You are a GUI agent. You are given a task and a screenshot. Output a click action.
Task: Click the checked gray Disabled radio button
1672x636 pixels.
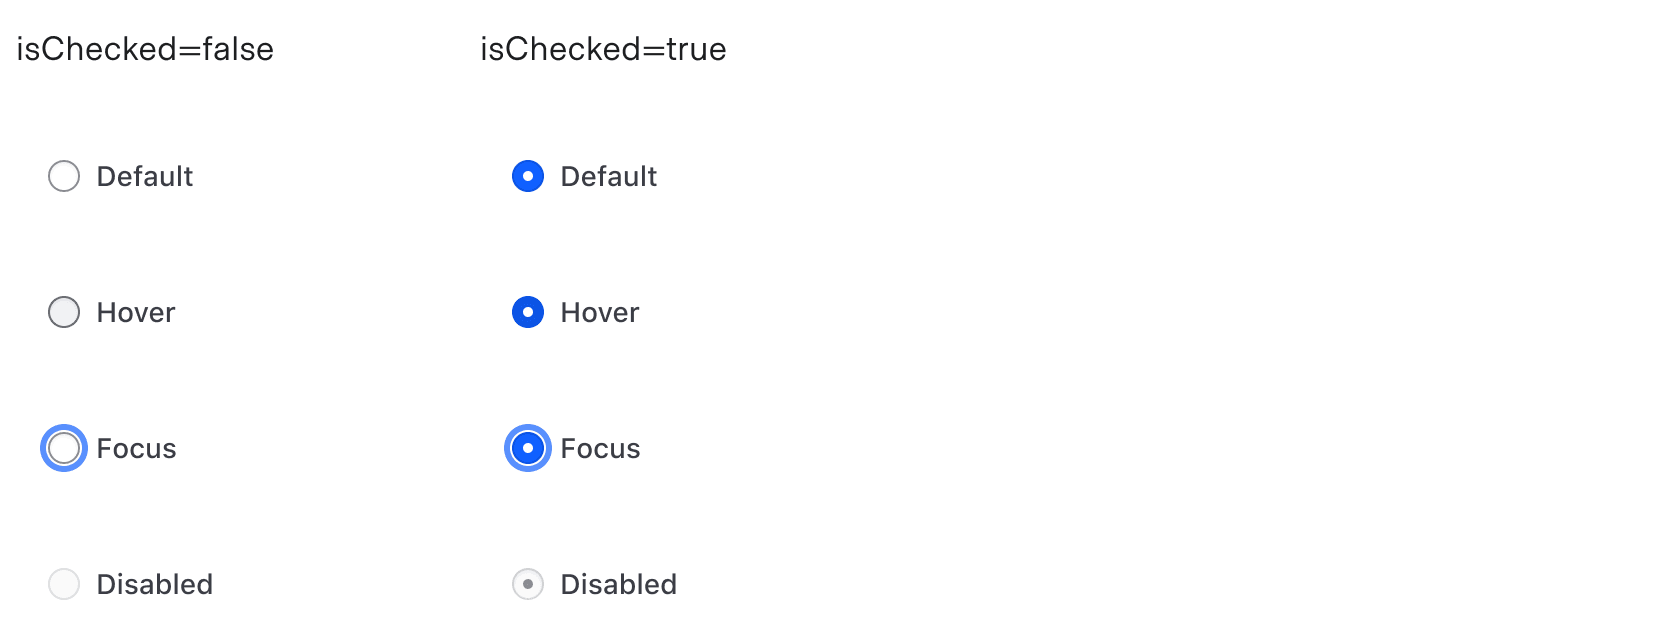(528, 584)
